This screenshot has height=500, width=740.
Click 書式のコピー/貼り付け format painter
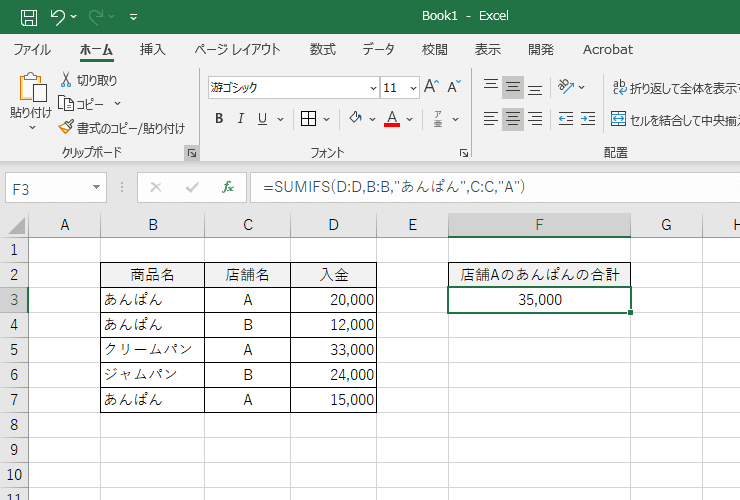click(x=122, y=128)
